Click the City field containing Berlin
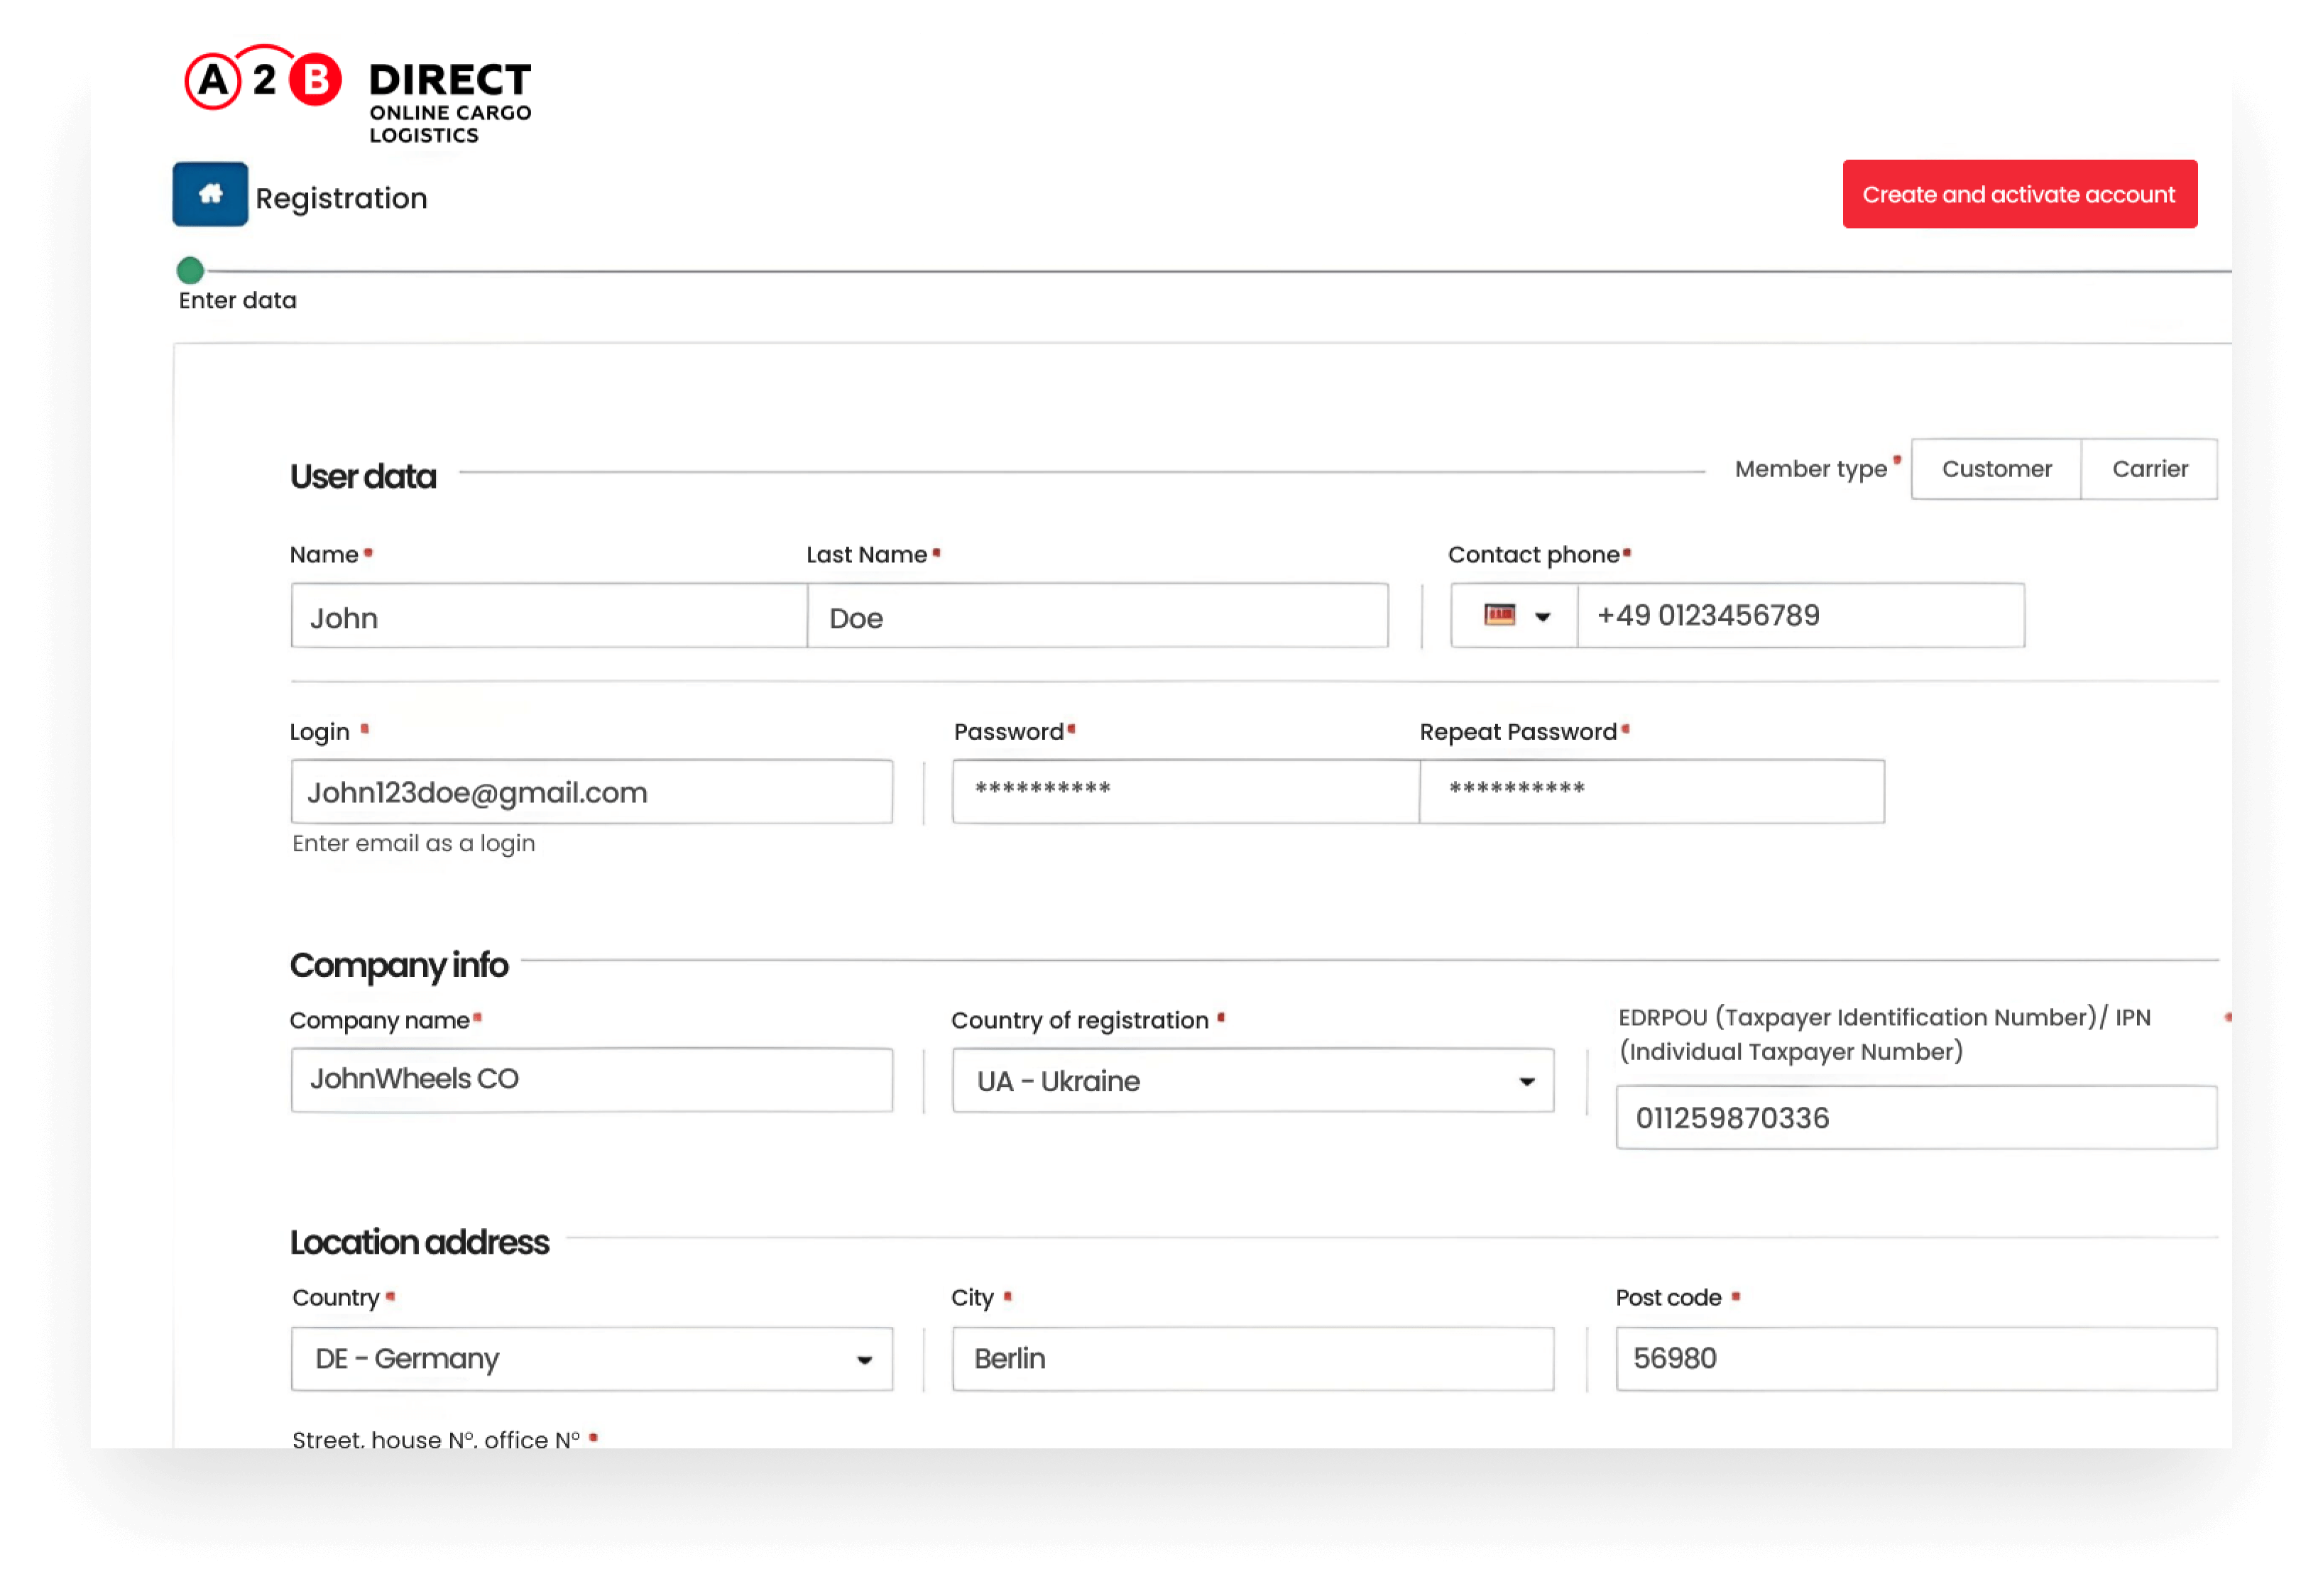The image size is (2323, 1596). click(1253, 1359)
